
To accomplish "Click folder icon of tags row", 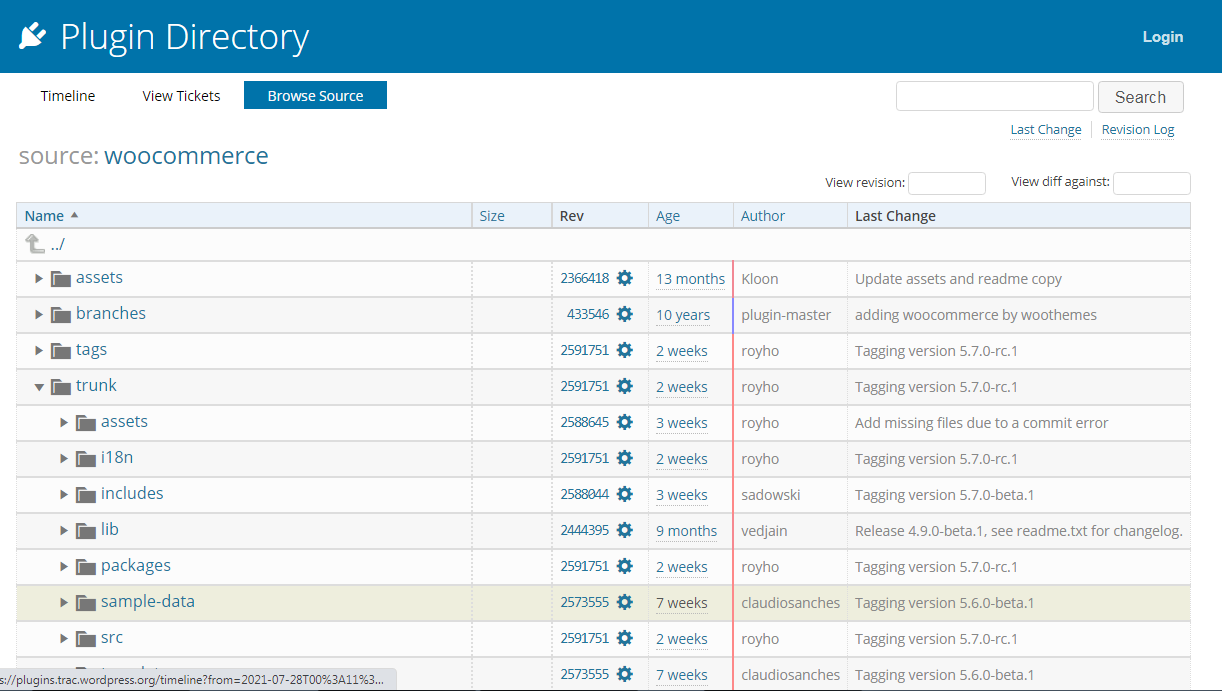I will click(61, 350).
